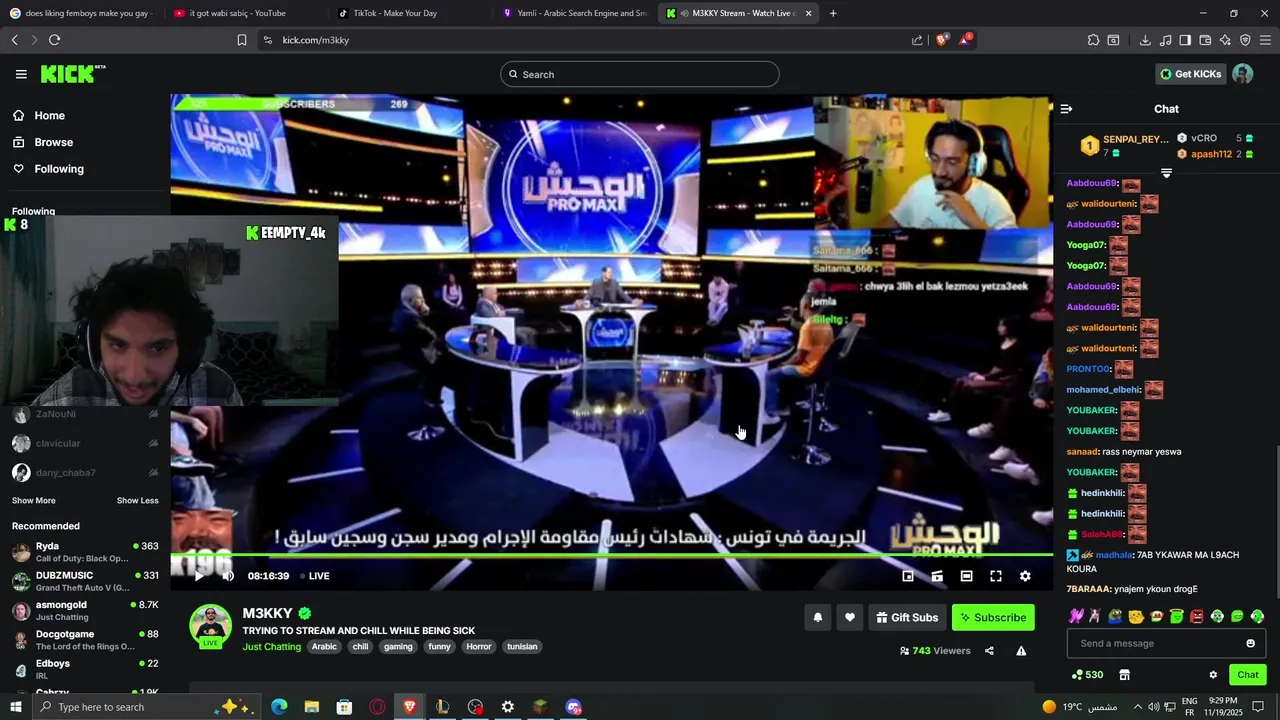The image size is (1280, 720).
Task: Play the stream video
Action: (x=198, y=576)
